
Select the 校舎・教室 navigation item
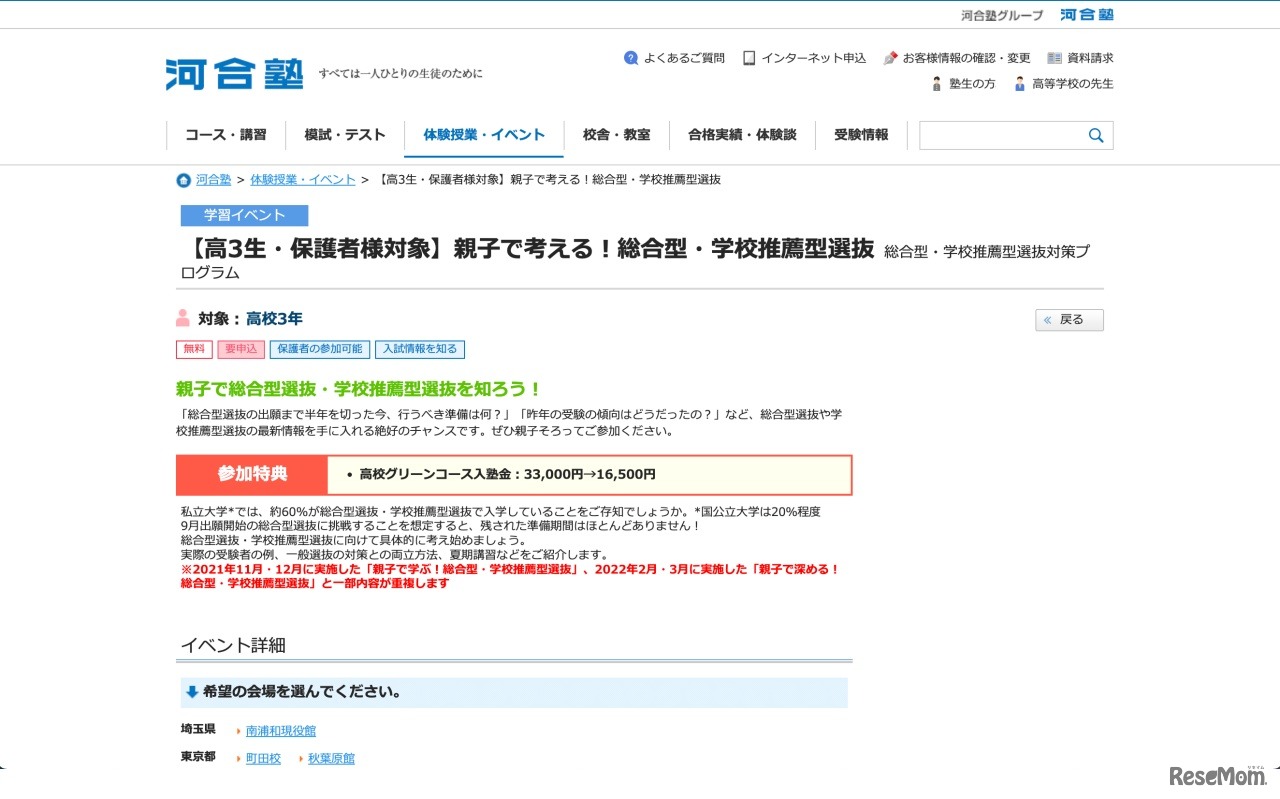(x=617, y=134)
